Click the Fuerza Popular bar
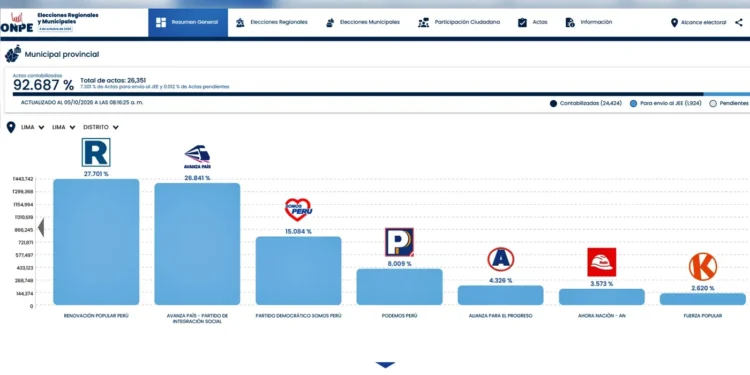The image size is (750, 375). 703,299
